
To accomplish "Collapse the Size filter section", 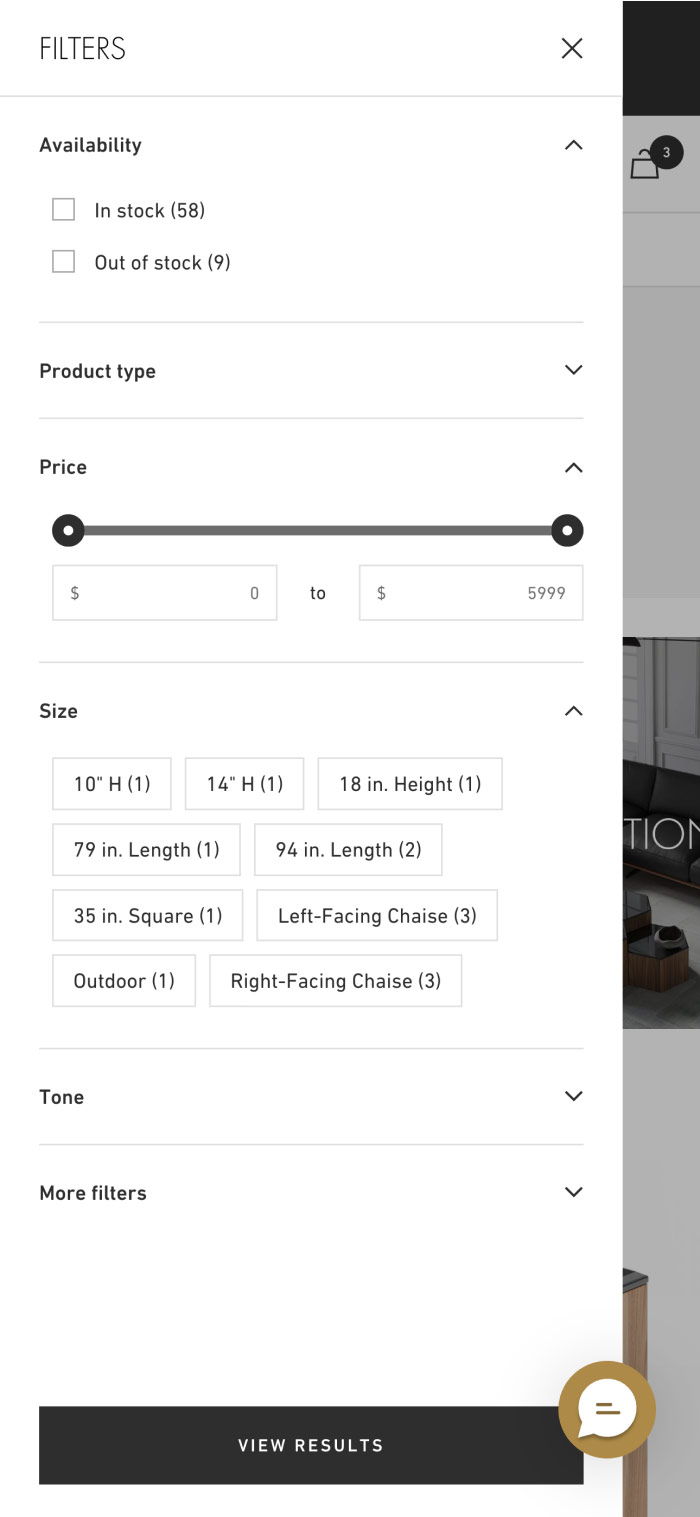I will (573, 711).
